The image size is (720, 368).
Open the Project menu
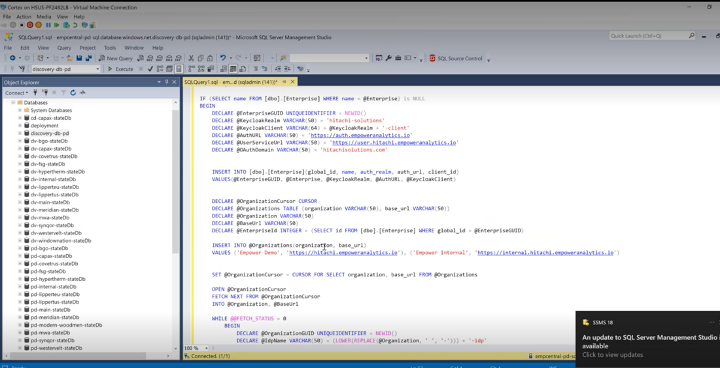pos(87,48)
